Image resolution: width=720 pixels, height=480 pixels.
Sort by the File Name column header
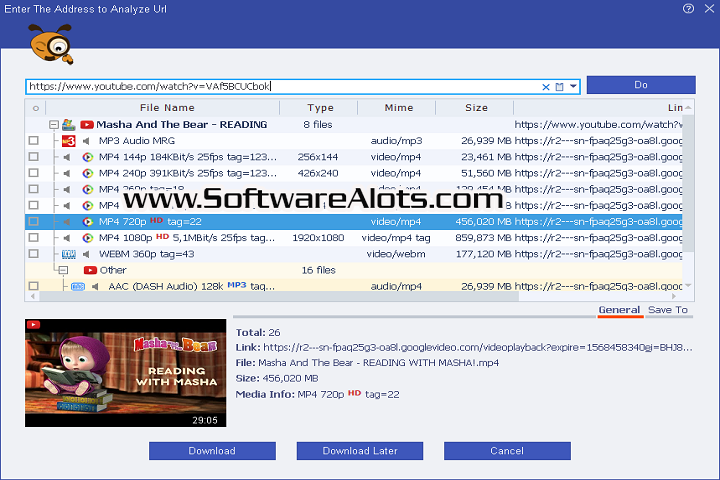(x=167, y=108)
